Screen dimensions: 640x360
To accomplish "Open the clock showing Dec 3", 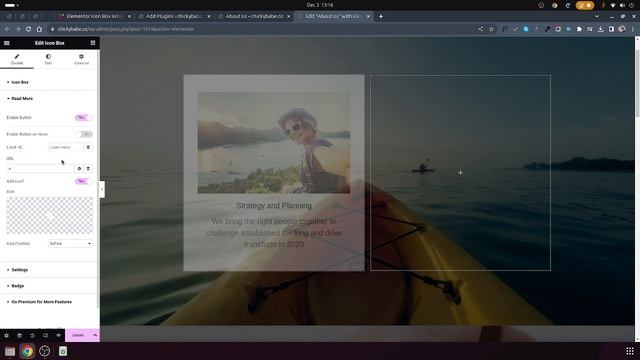I will click(320, 5).
